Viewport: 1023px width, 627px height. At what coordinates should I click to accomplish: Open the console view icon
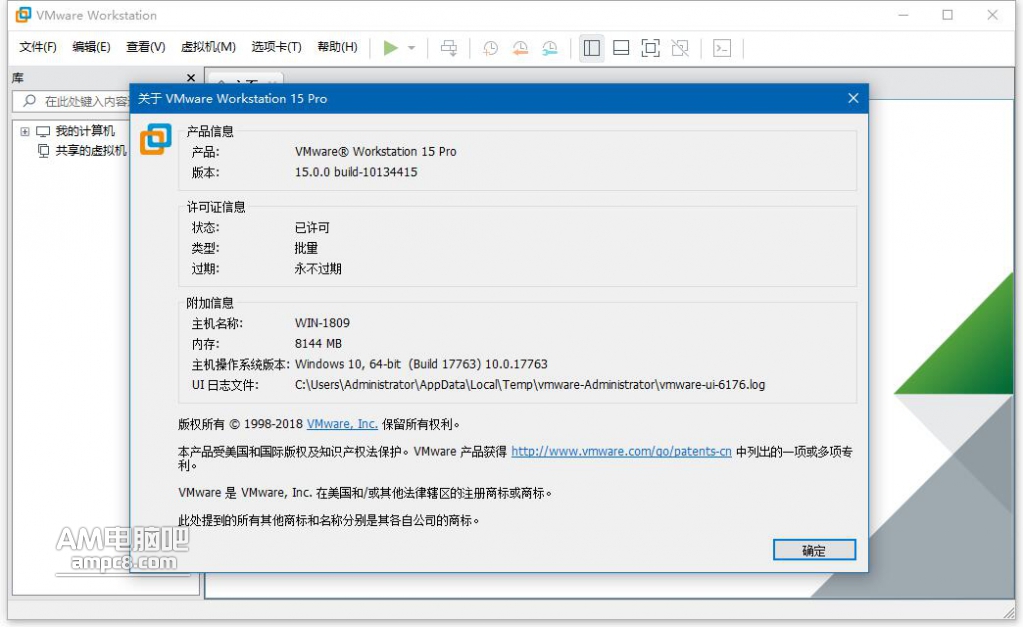coord(722,48)
